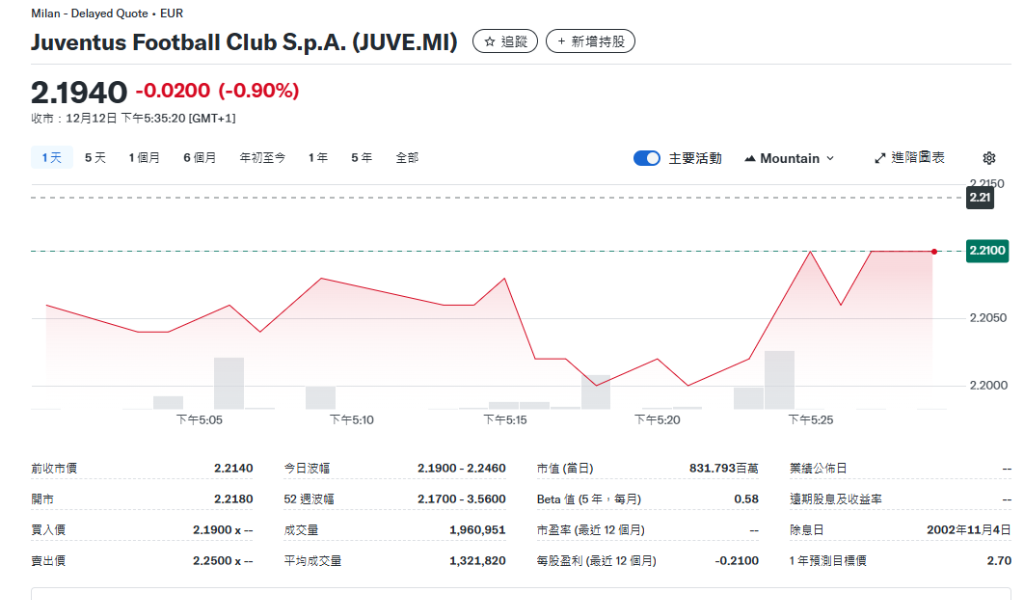Open chart settings gear icon
This screenshot has height=600, width=1024.
click(989, 158)
